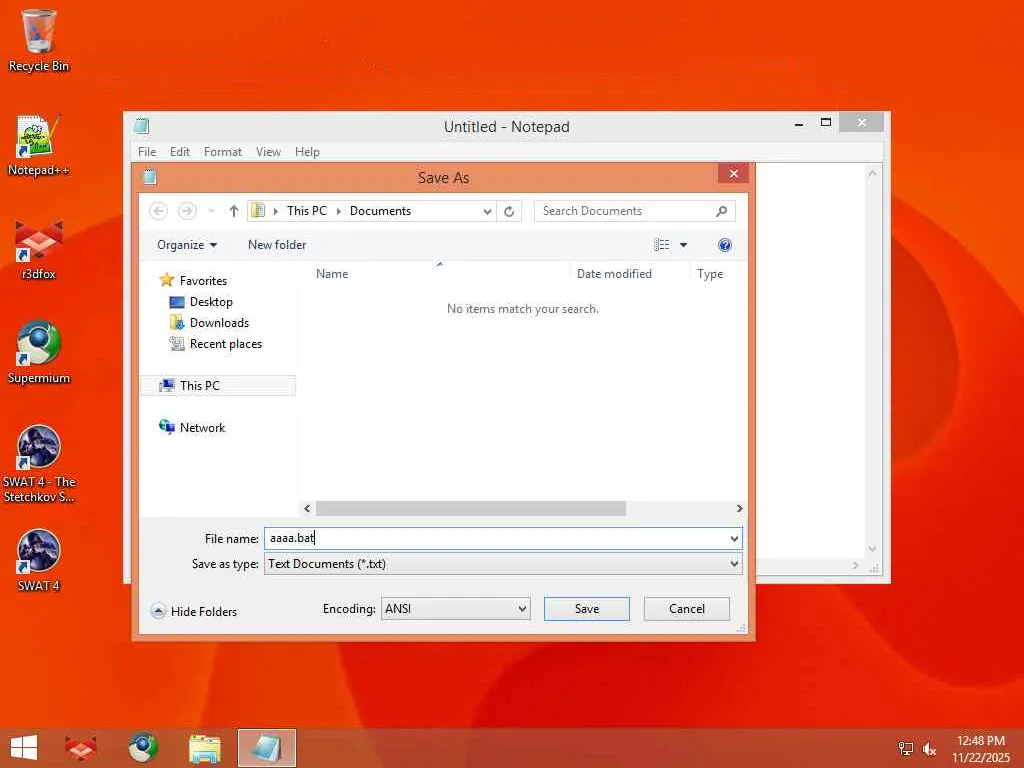Close the Save As dialog
1024x768 pixels.
pos(733,174)
